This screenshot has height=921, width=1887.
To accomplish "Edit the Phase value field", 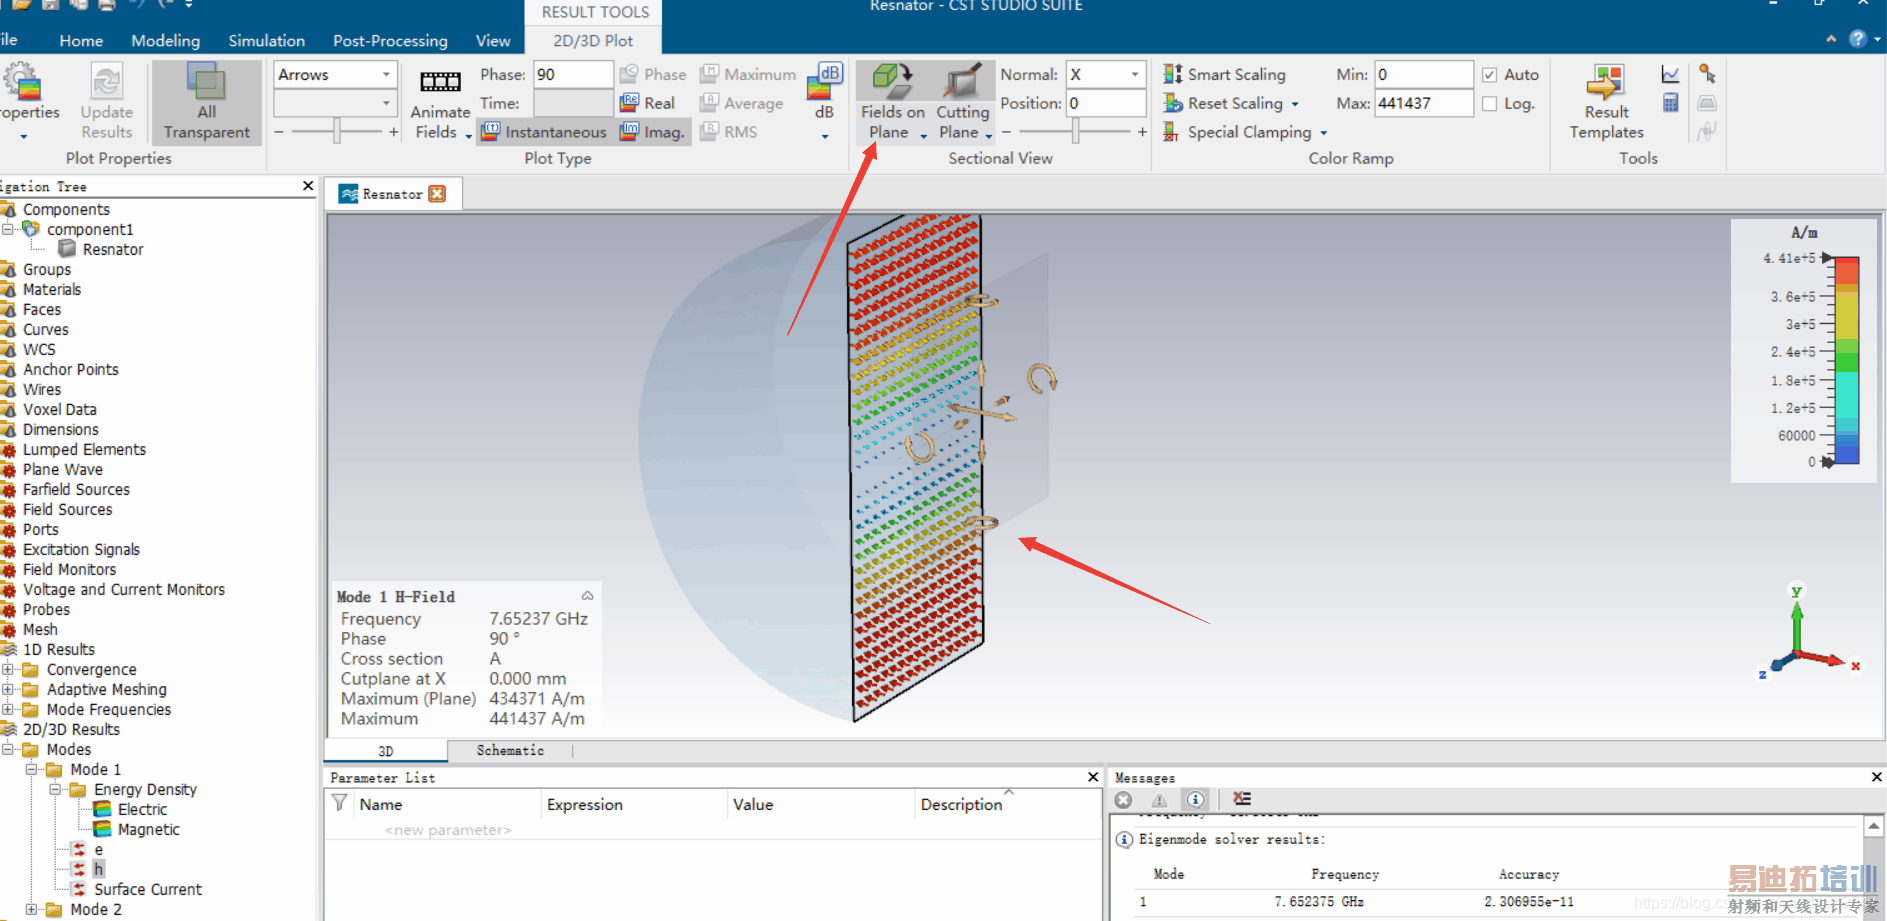I will click(x=573, y=75).
